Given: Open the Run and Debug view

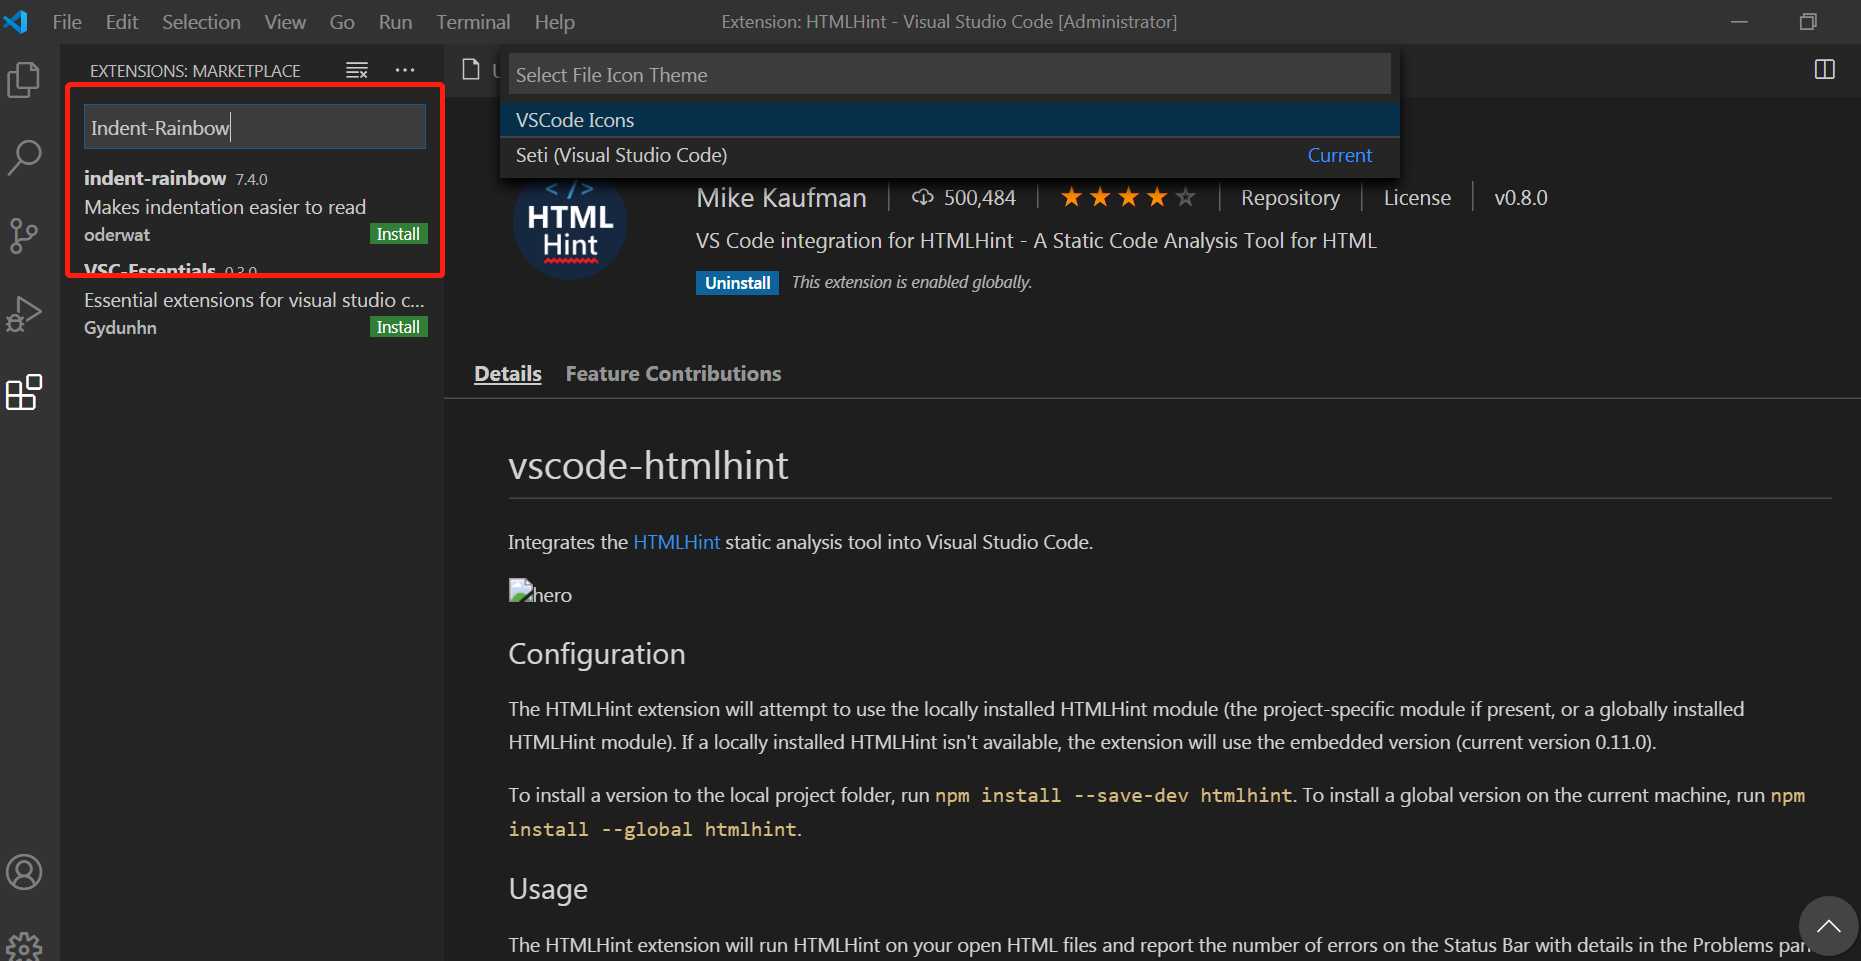Looking at the screenshot, I should click(24, 314).
